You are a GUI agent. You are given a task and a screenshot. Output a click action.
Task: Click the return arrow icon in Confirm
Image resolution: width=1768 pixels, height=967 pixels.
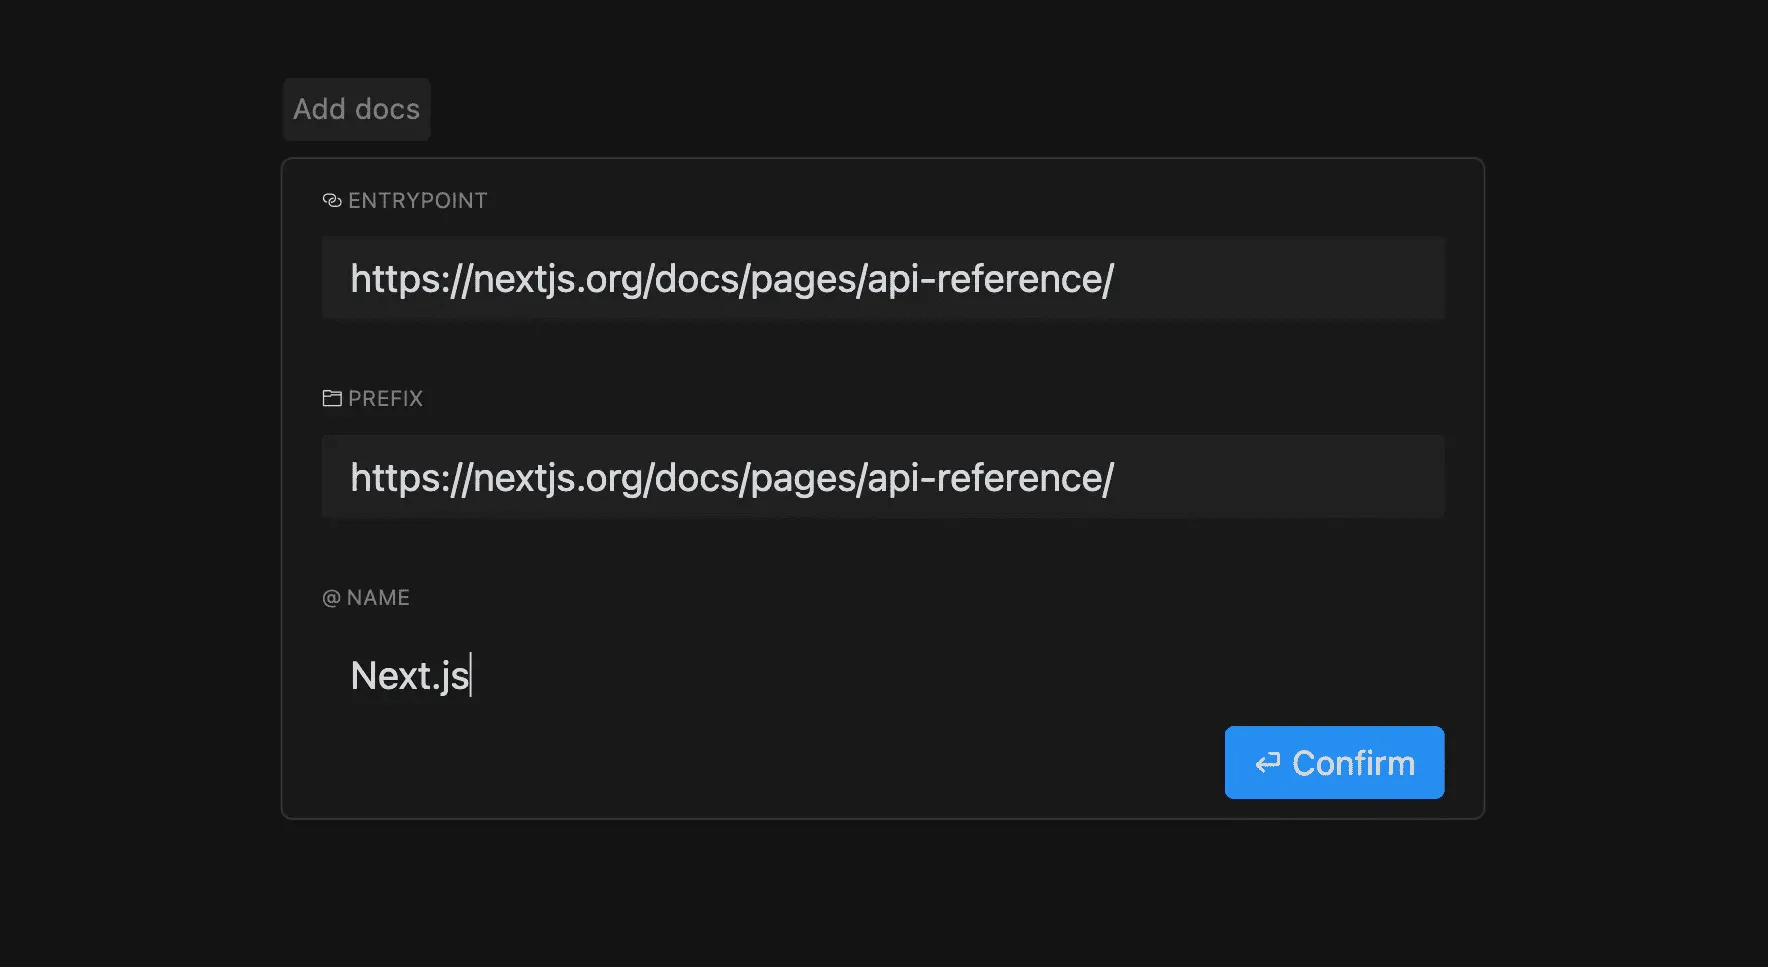click(x=1268, y=763)
